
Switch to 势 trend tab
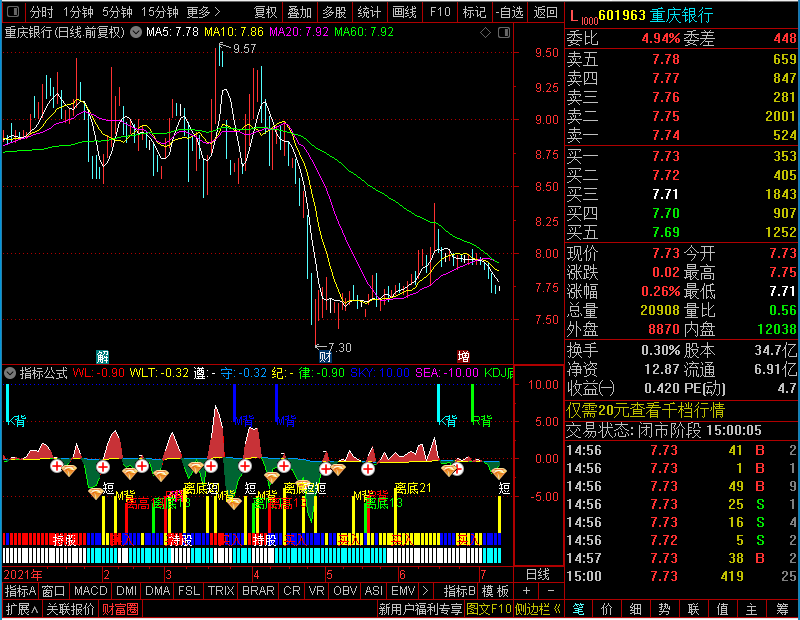pos(664,609)
